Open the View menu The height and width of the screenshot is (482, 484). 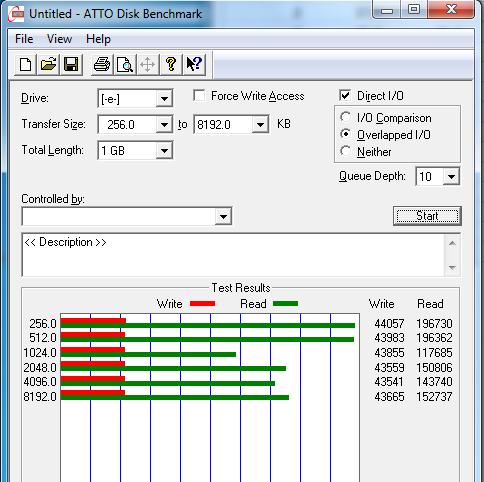click(x=59, y=39)
